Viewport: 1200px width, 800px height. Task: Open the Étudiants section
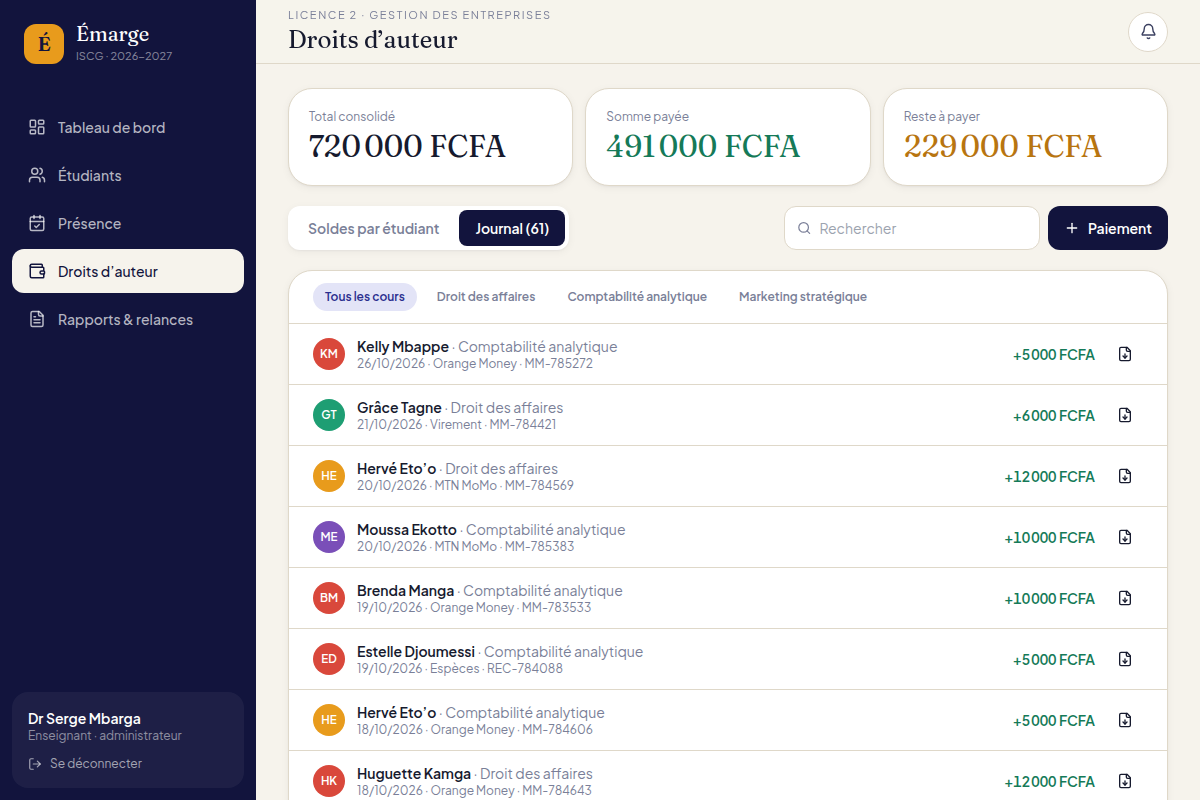pos(128,175)
